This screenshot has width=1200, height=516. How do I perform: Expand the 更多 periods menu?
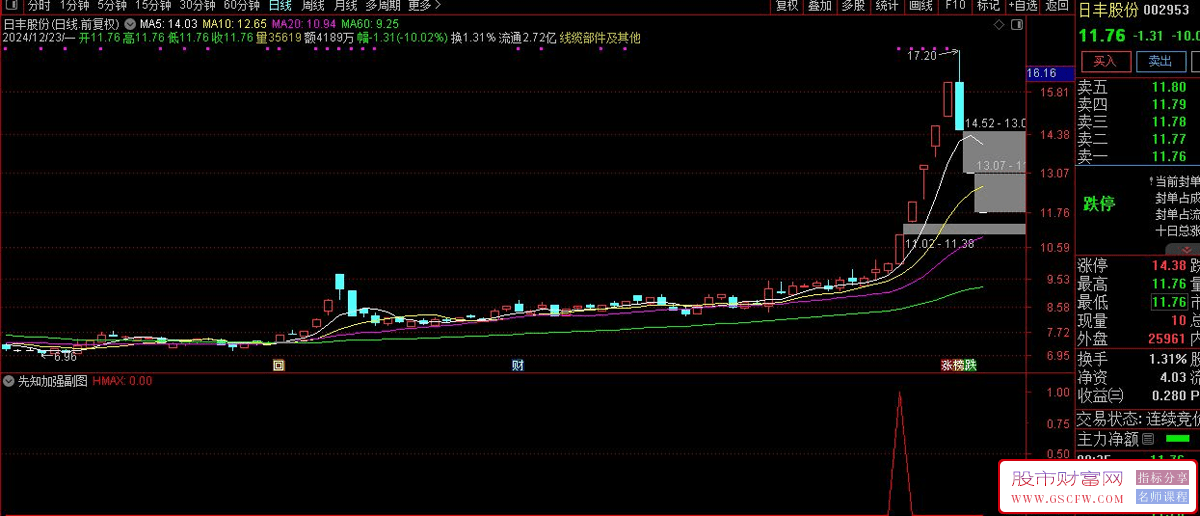(424, 6)
